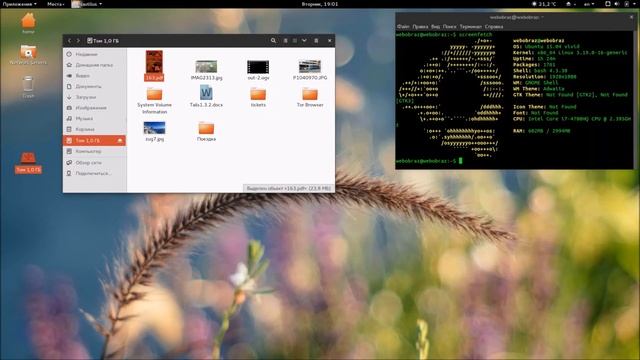Select the Tails1.3.2.docx document
The width and height of the screenshot is (640, 360).
tap(206, 97)
